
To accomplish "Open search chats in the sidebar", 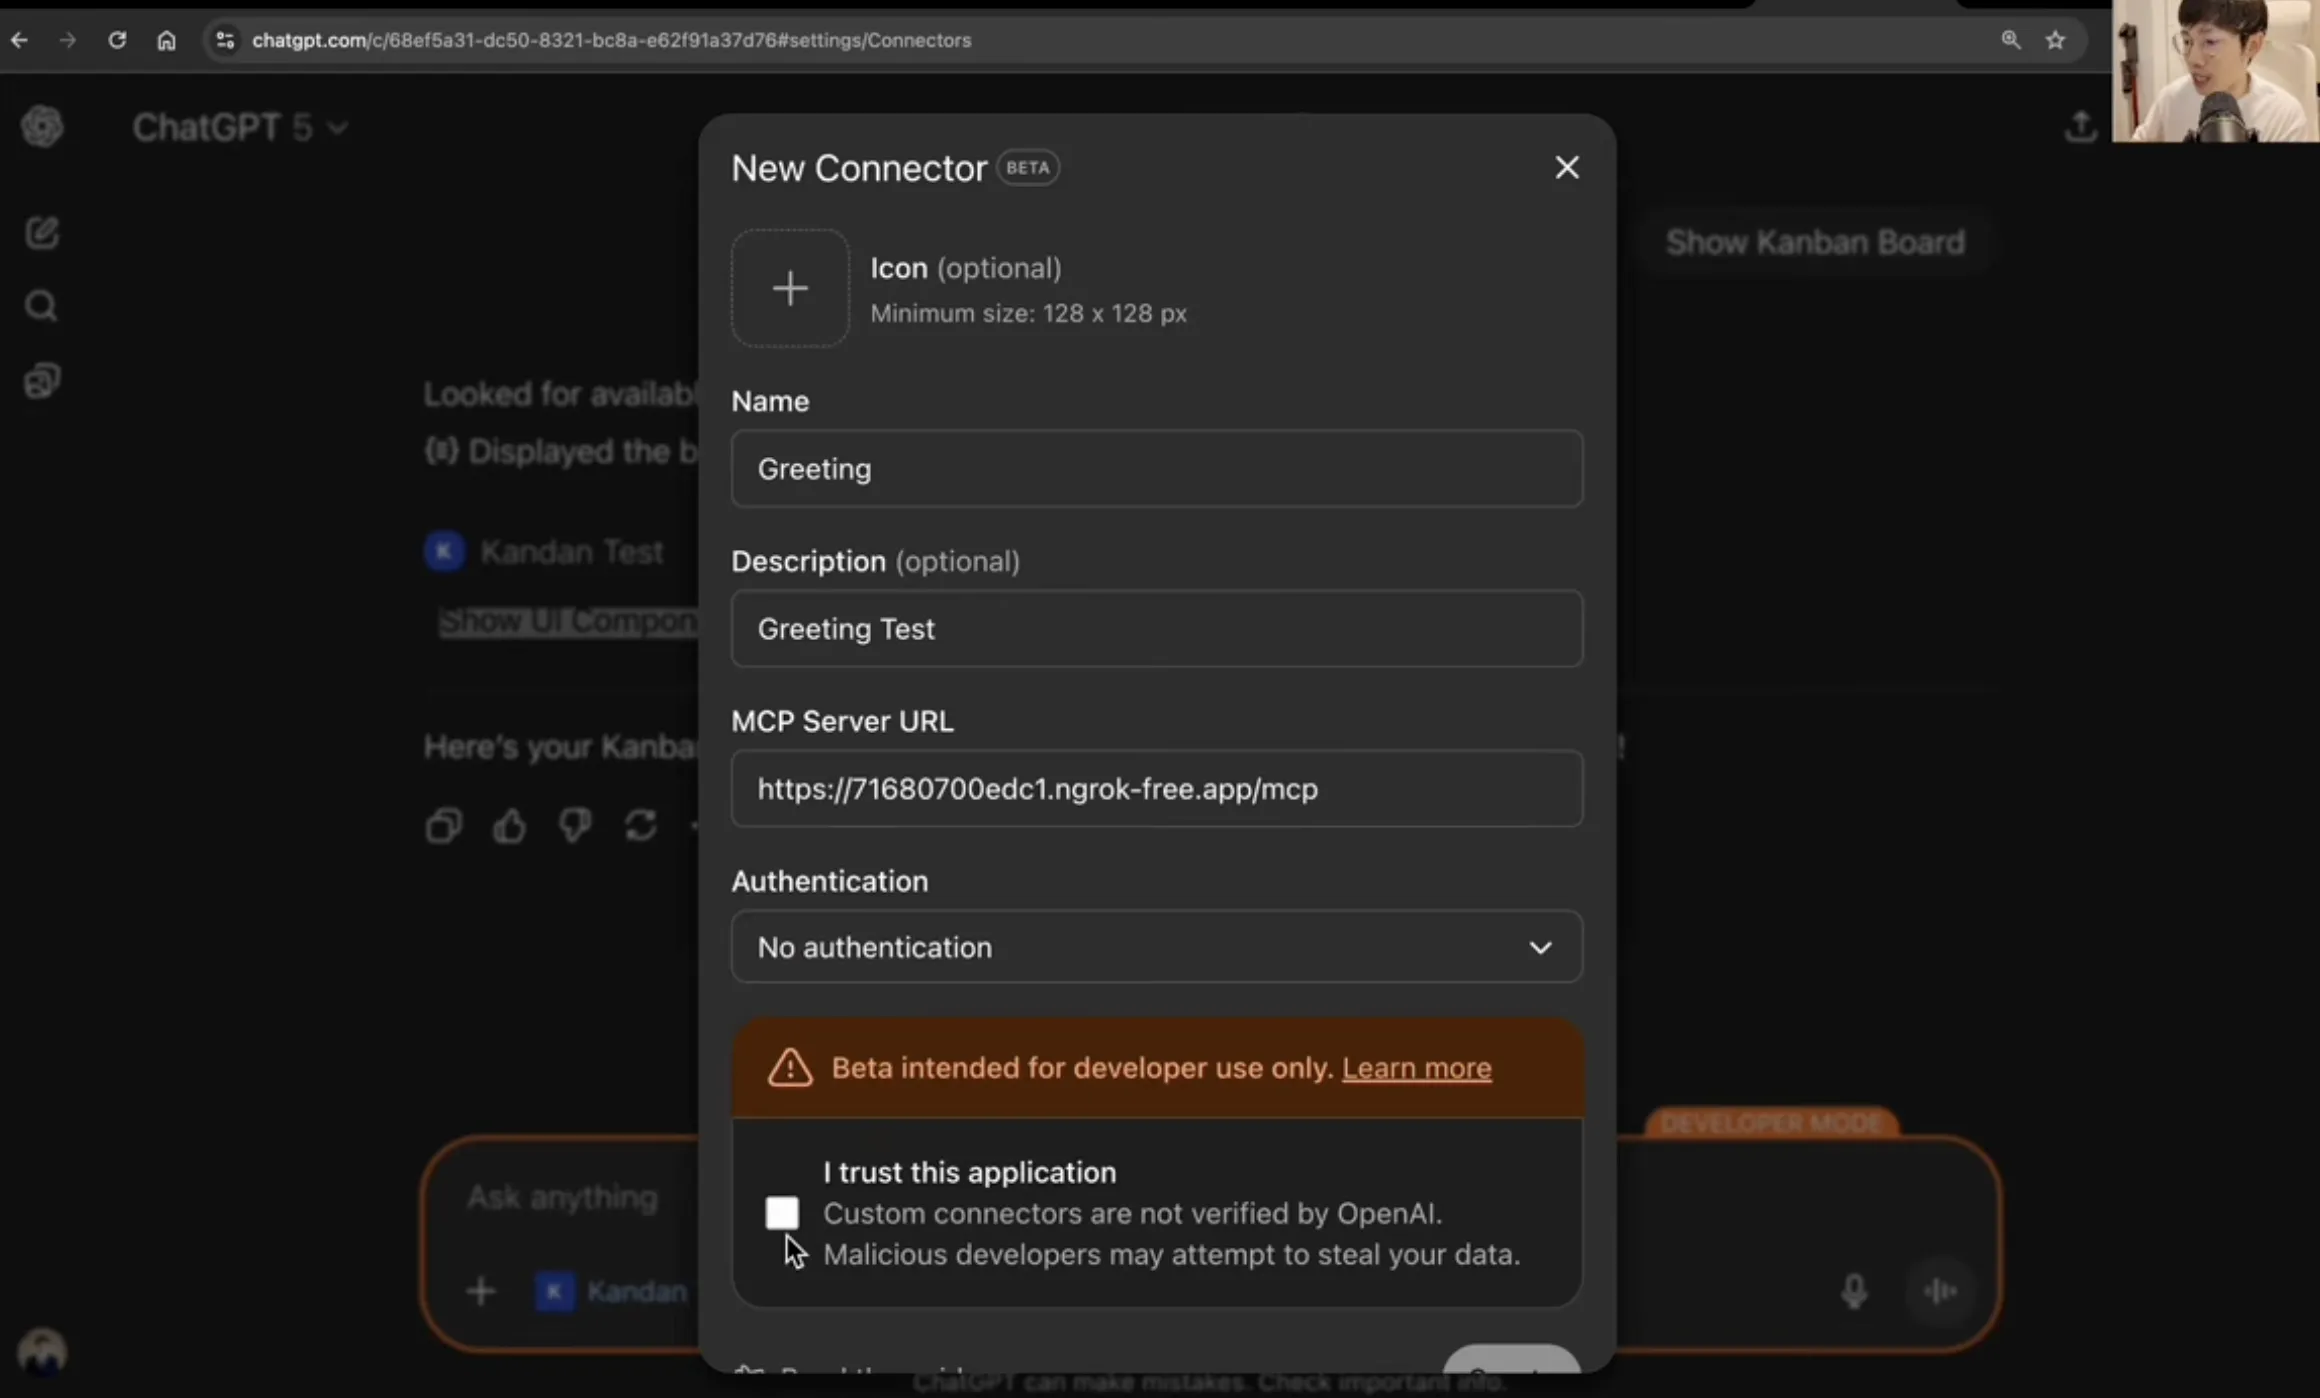I will point(41,306).
